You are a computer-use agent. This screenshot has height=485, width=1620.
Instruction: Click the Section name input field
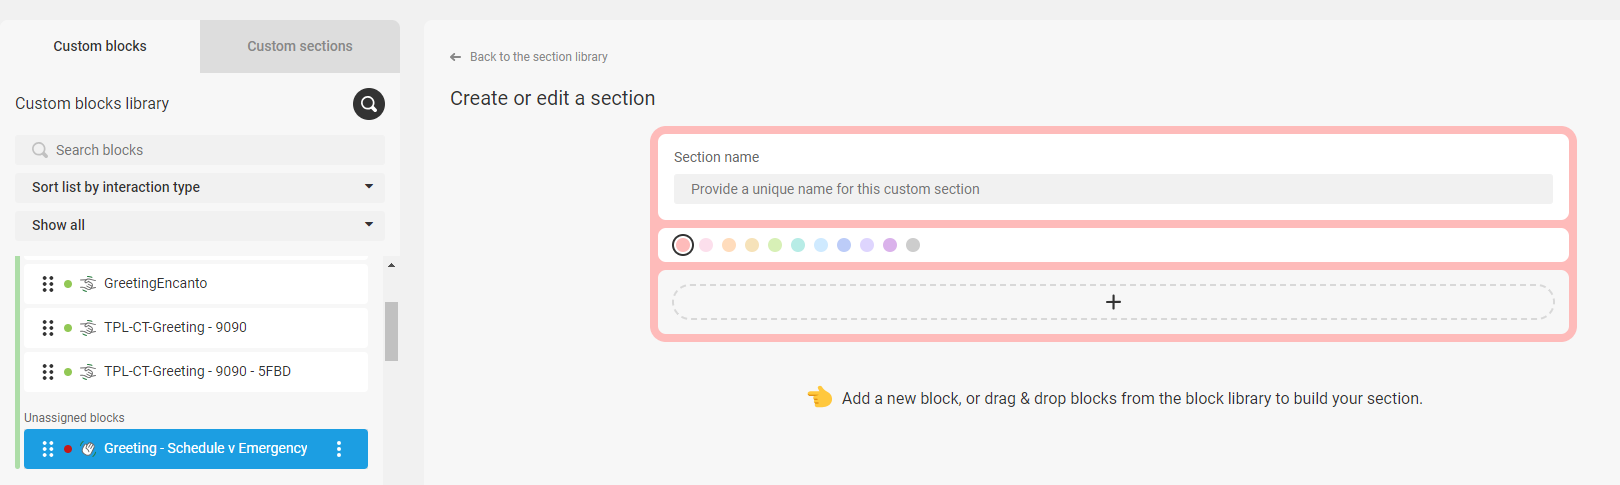(x=1113, y=189)
